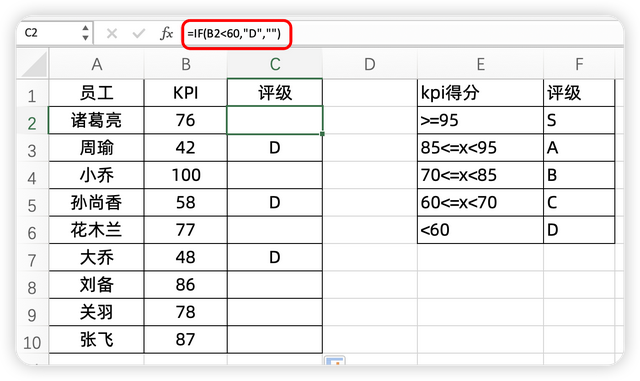Open the autofill options icon below table
Screen dimensions: 640x381
pyautogui.click(x=335, y=361)
